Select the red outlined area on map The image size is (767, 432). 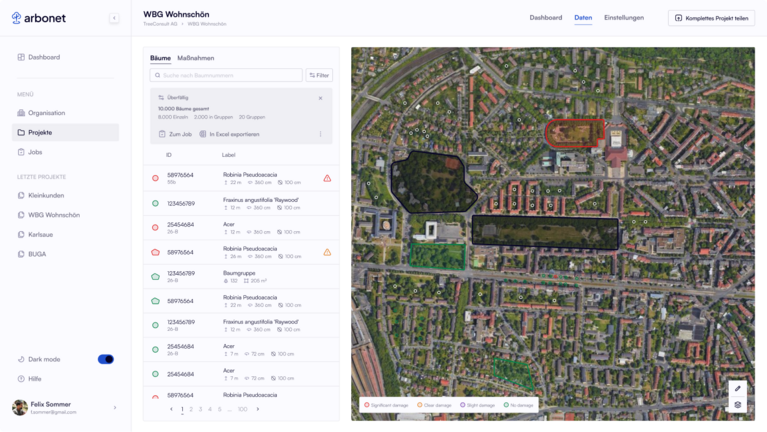coord(575,133)
